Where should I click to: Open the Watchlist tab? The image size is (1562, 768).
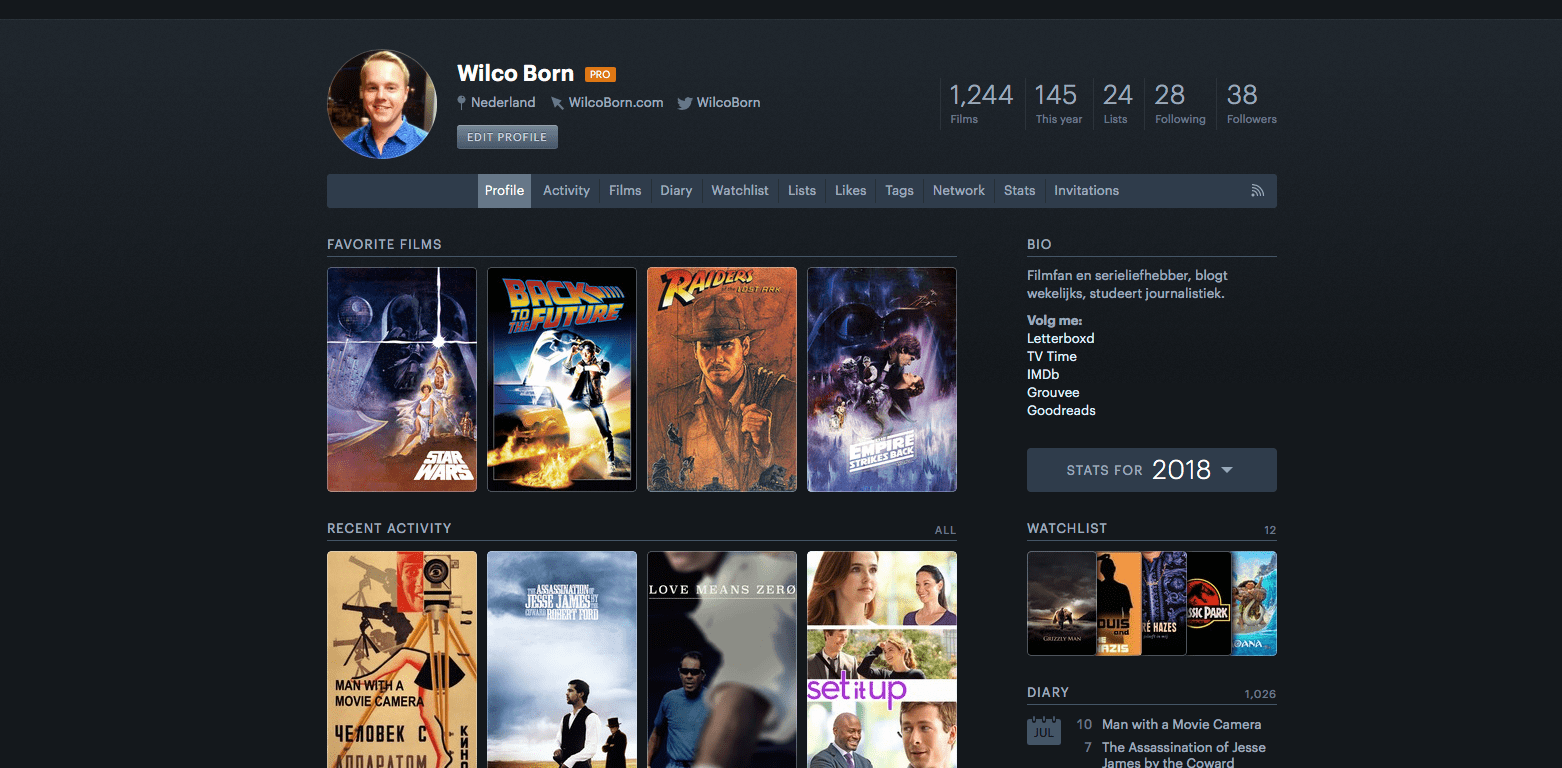739,191
